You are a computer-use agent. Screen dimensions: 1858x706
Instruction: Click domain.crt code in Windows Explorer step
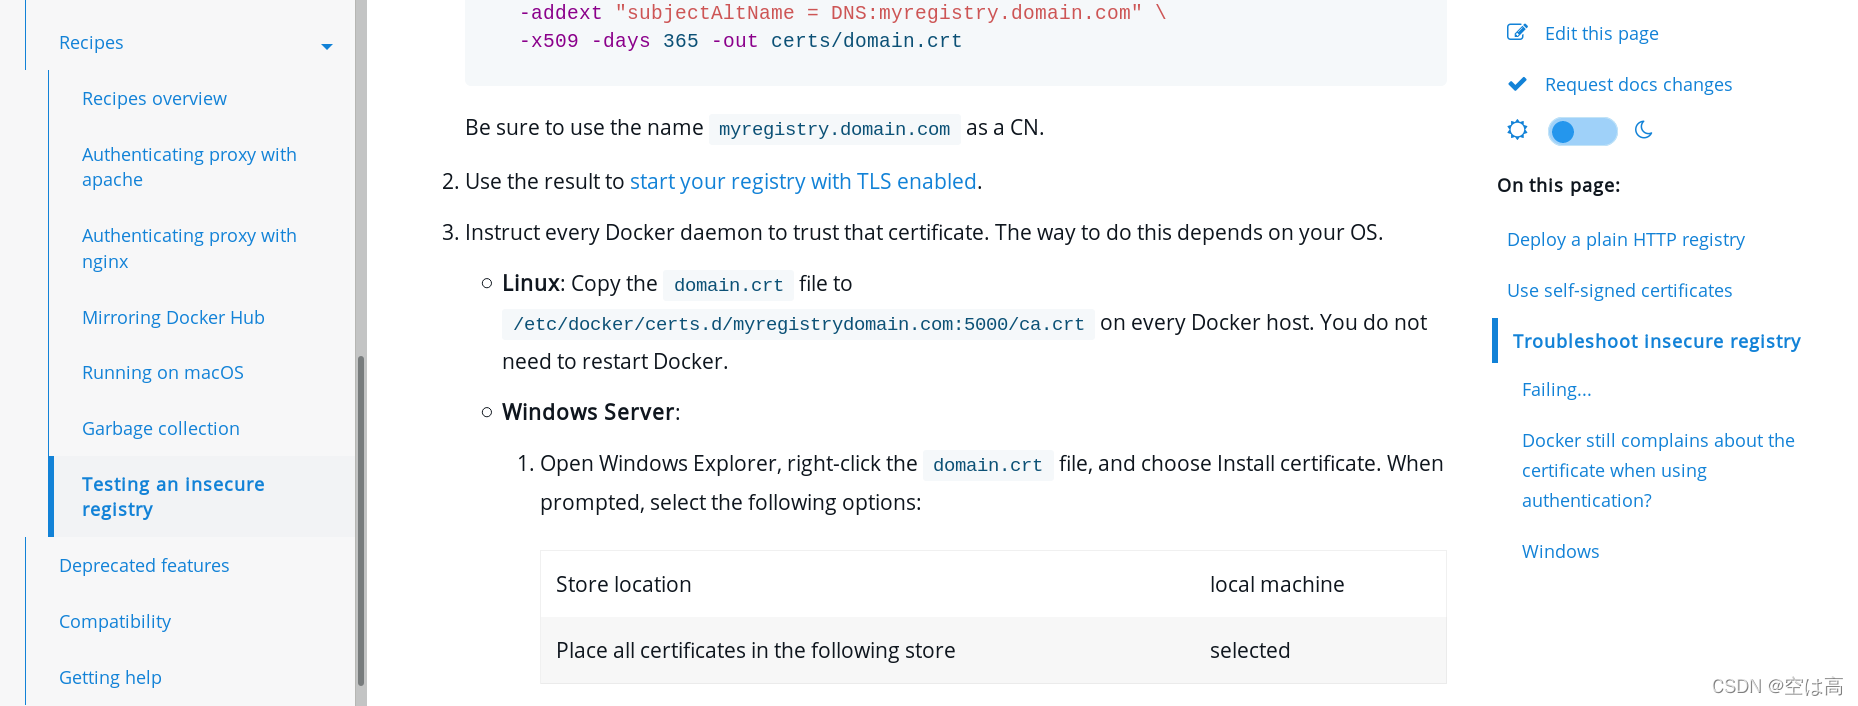[x=987, y=465]
